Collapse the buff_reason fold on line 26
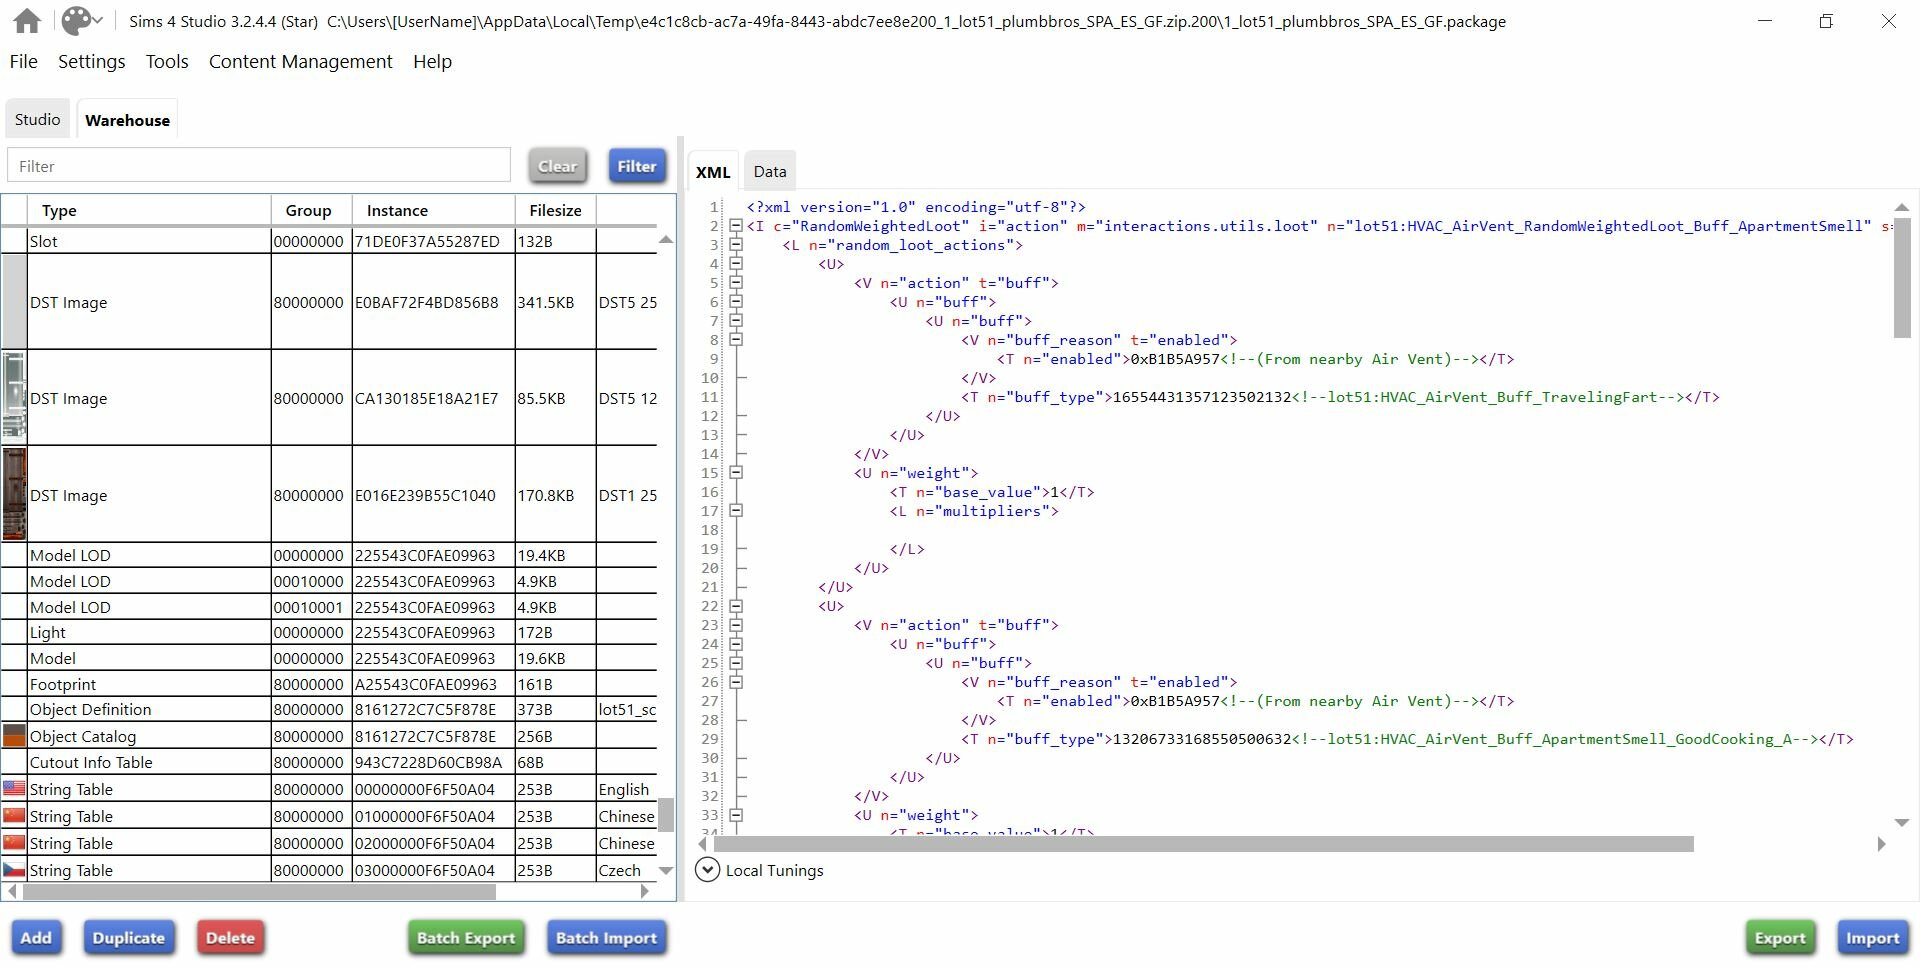 tap(736, 682)
